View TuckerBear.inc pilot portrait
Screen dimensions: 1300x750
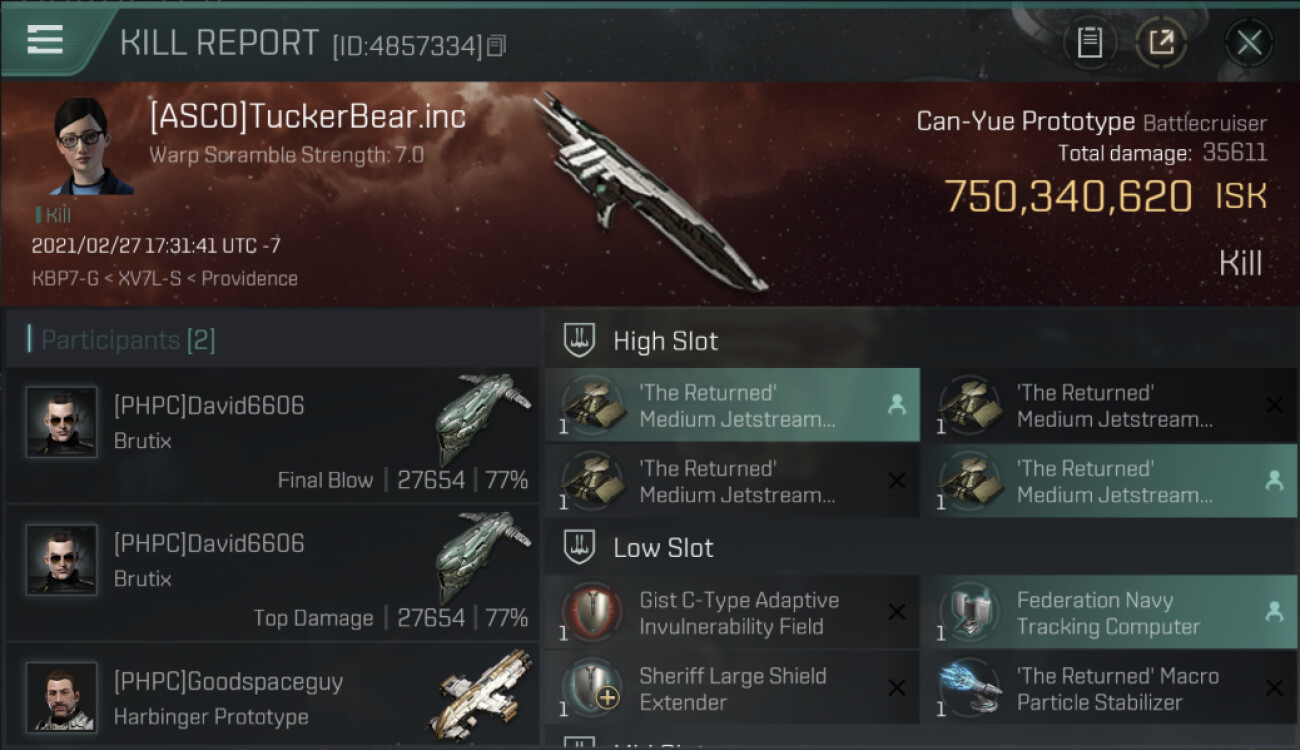pyautogui.click(x=91, y=146)
